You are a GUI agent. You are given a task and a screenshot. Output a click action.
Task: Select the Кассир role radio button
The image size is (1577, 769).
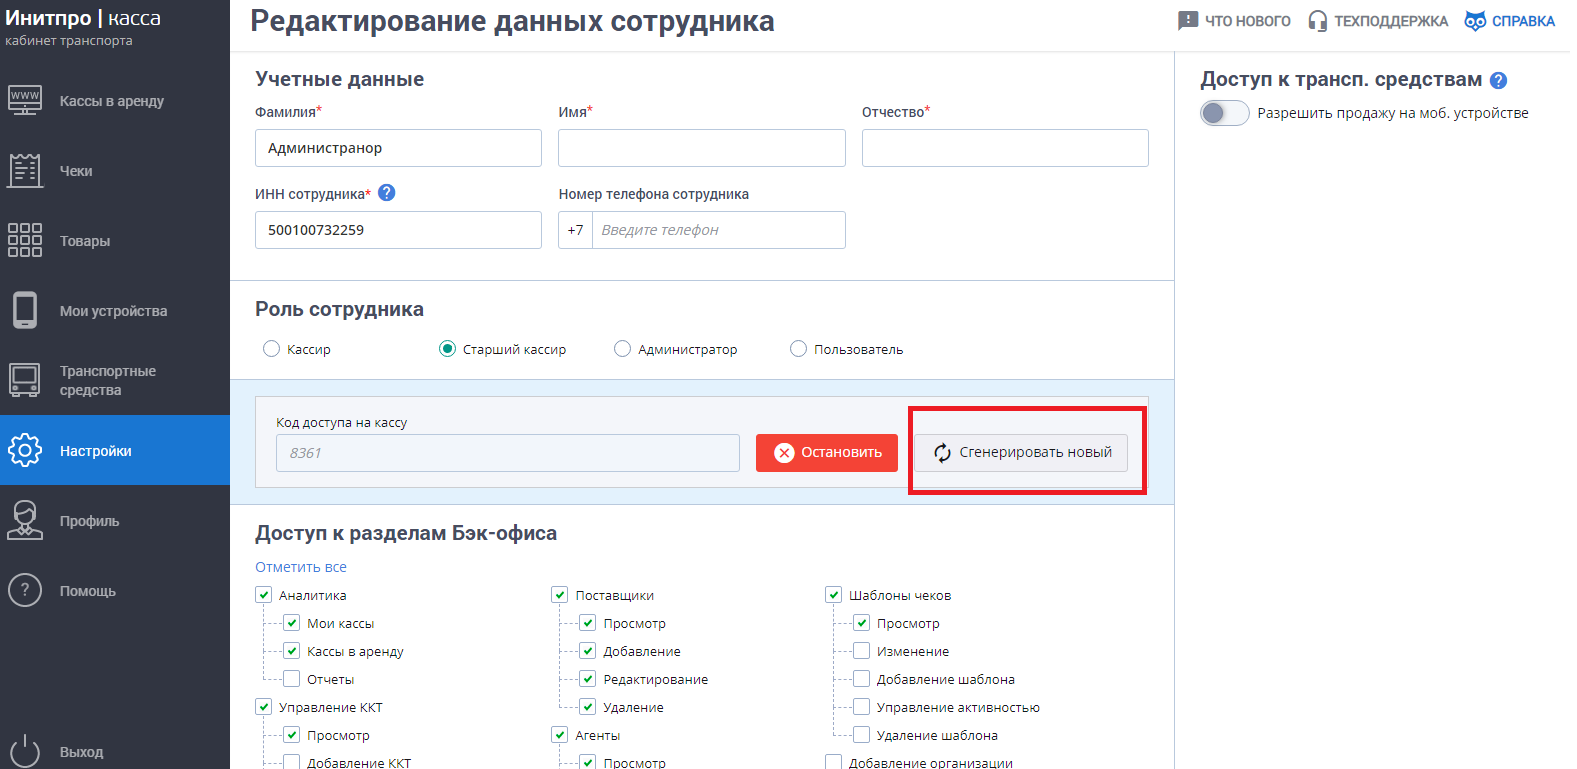point(271,349)
